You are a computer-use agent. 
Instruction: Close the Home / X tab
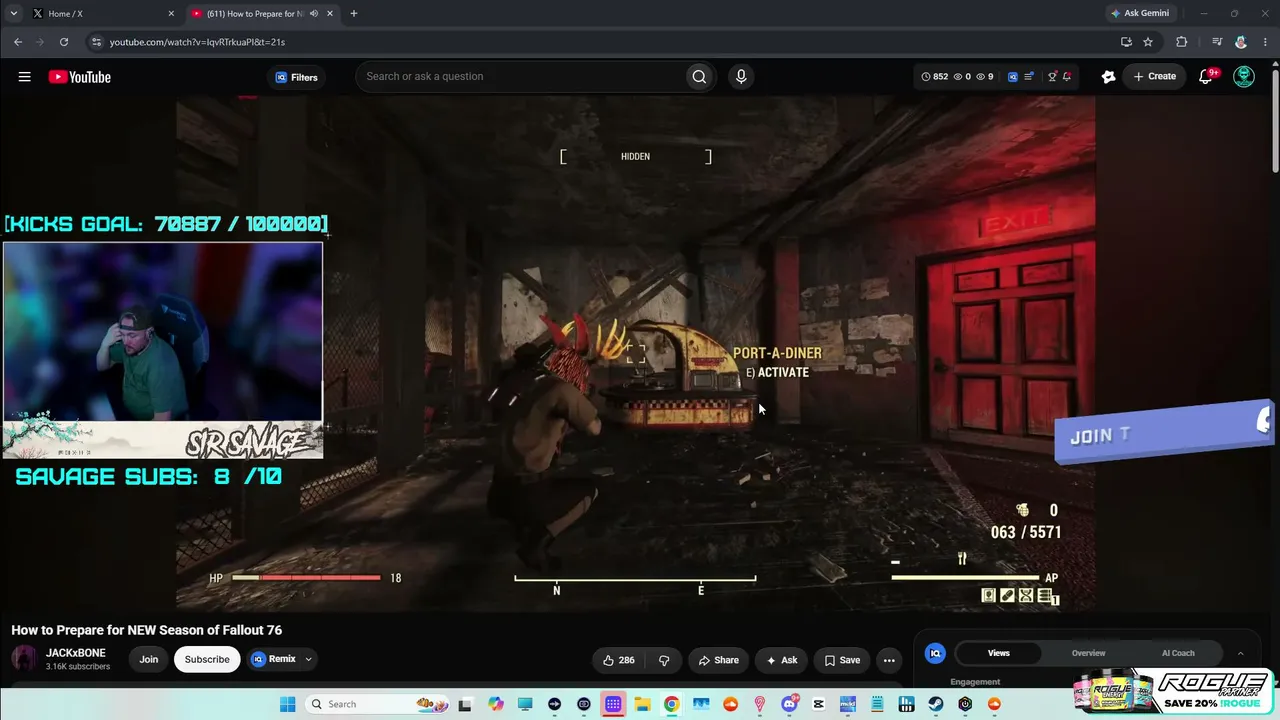171,14
